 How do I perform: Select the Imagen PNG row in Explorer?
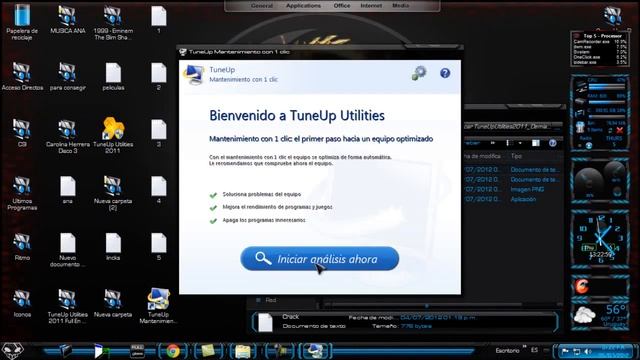pos(513,189)
